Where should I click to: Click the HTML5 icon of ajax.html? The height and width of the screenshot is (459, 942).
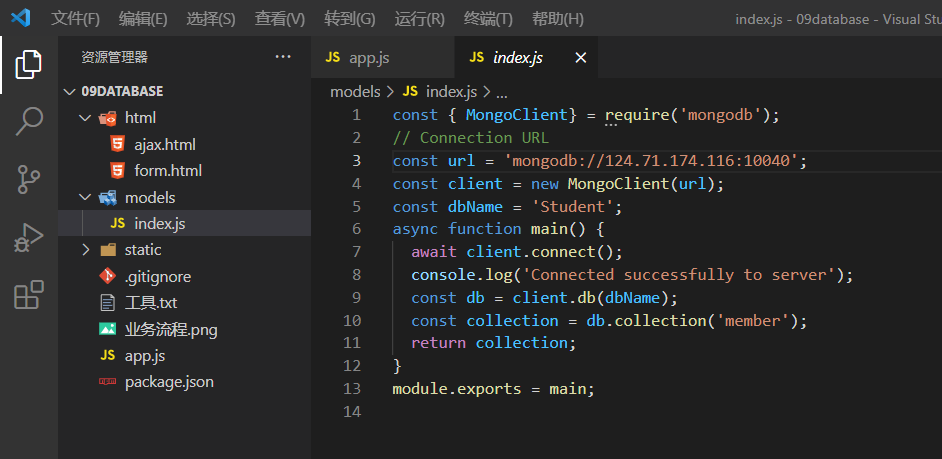click(x=117, y=144)
